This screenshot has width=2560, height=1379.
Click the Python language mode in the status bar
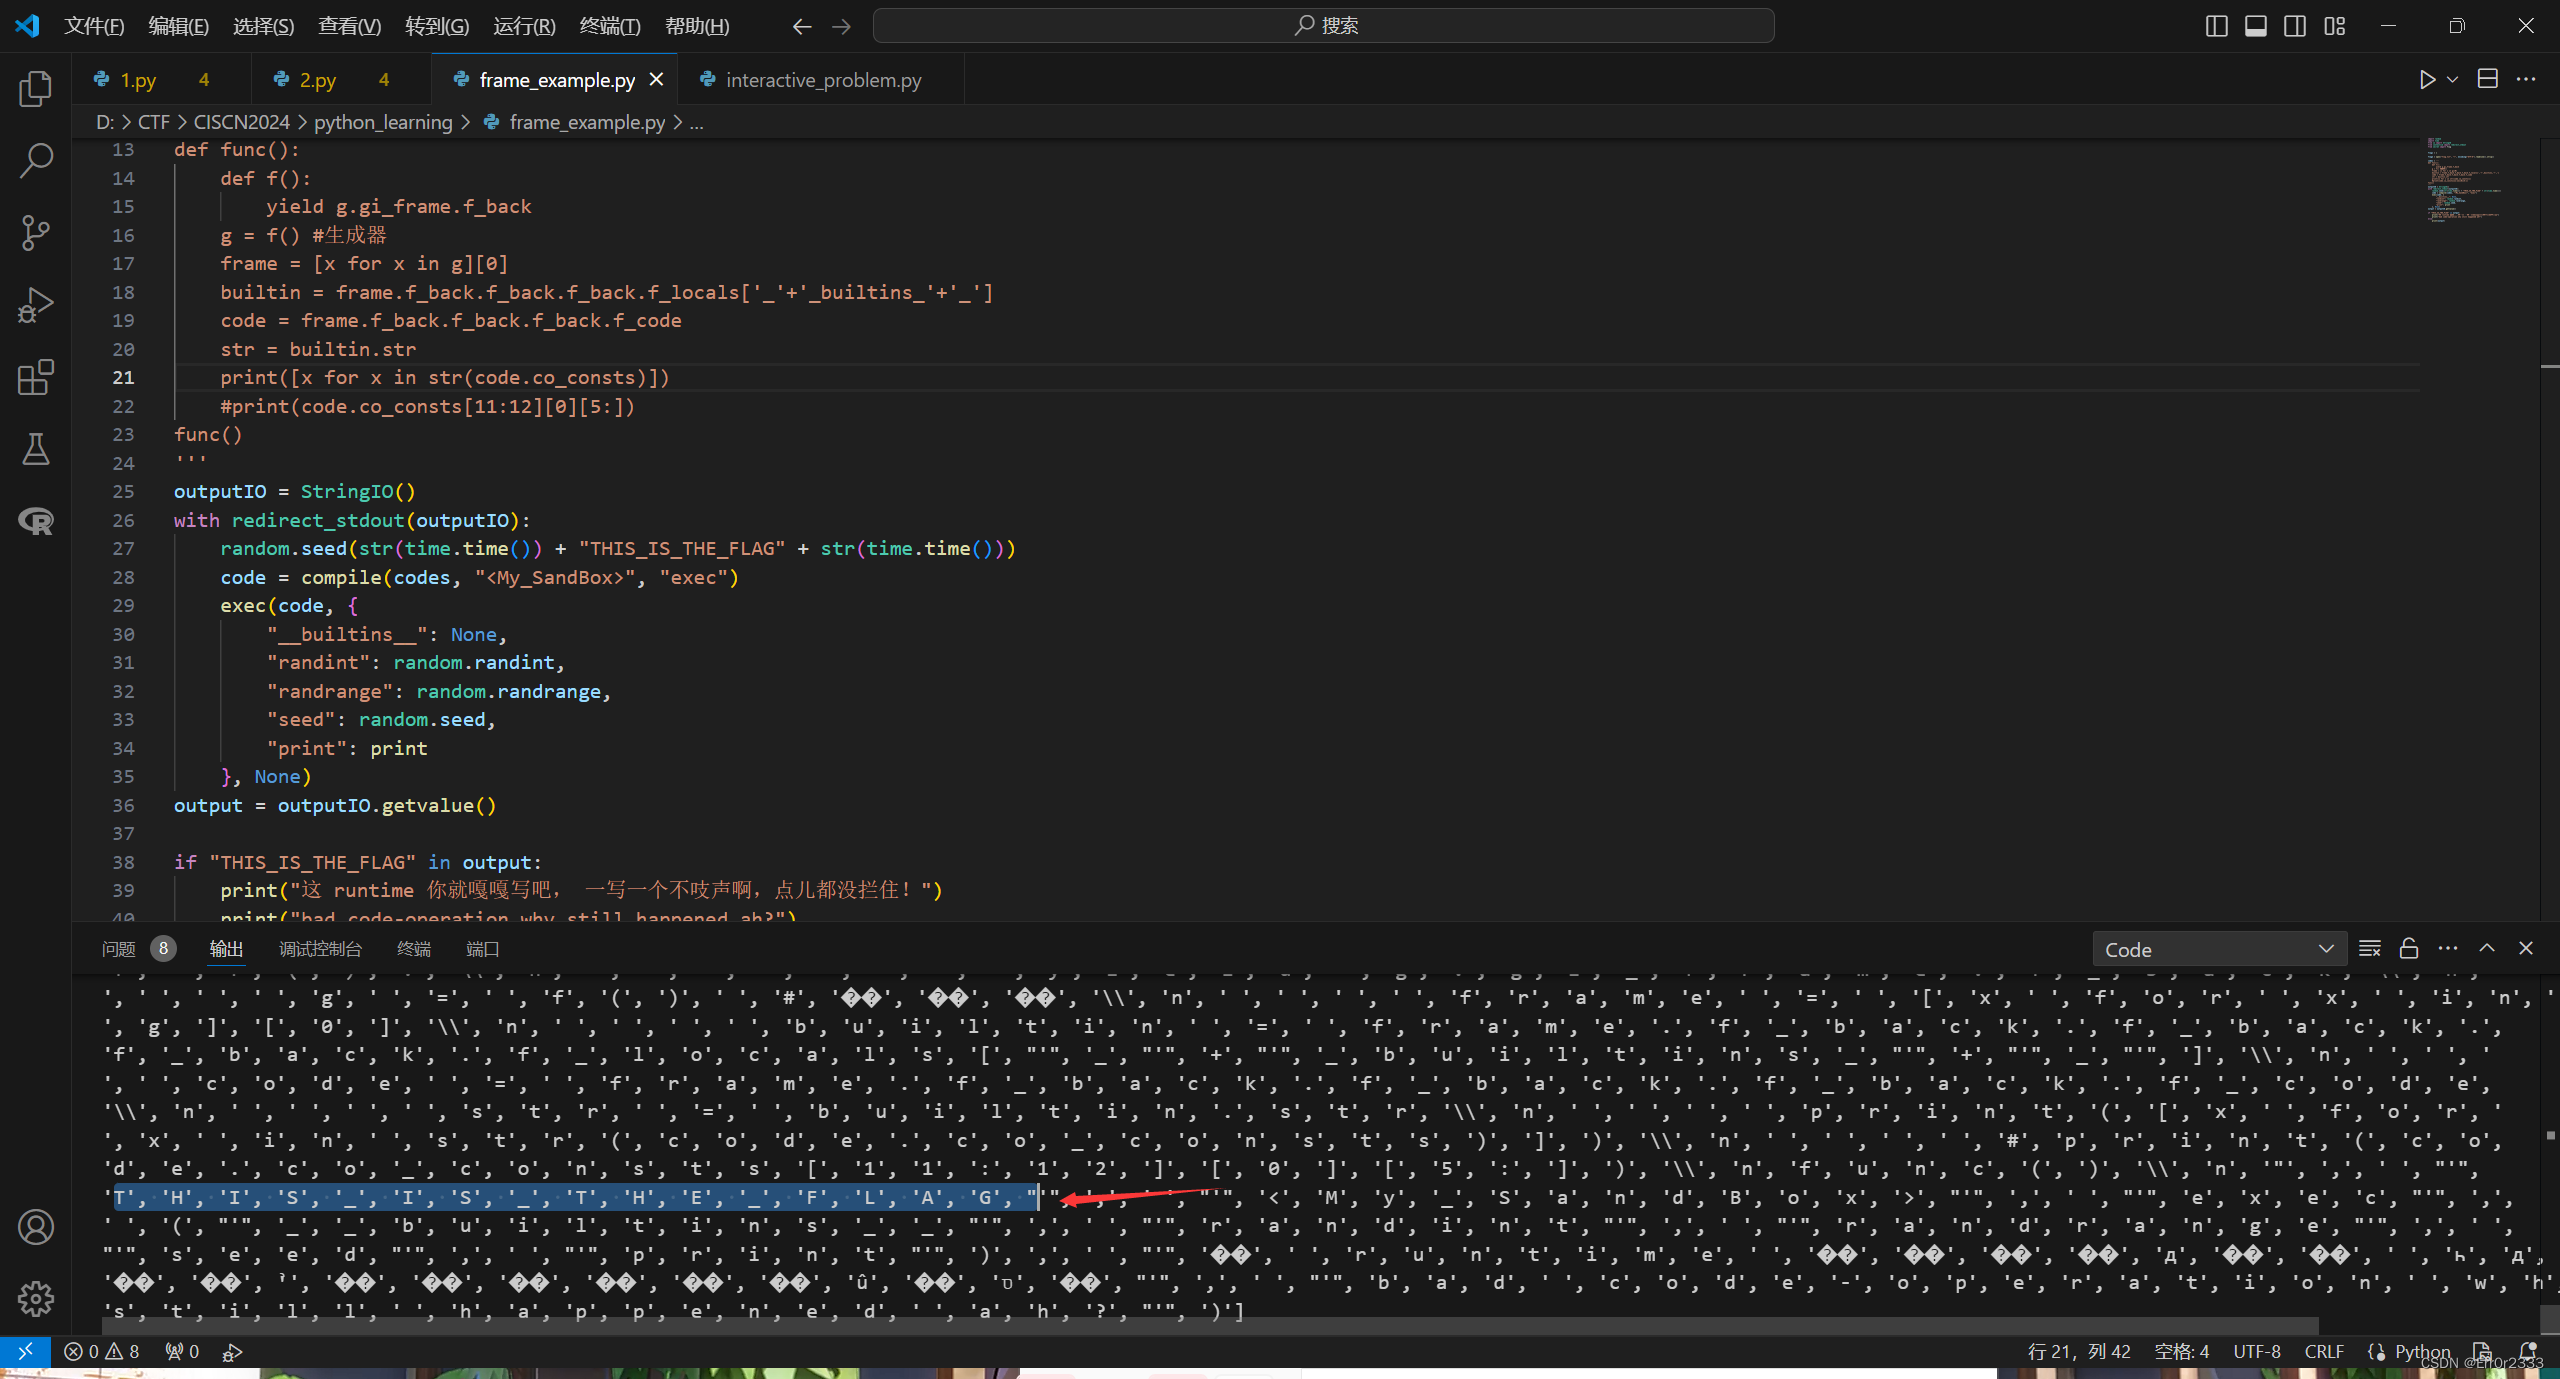2422,1352
